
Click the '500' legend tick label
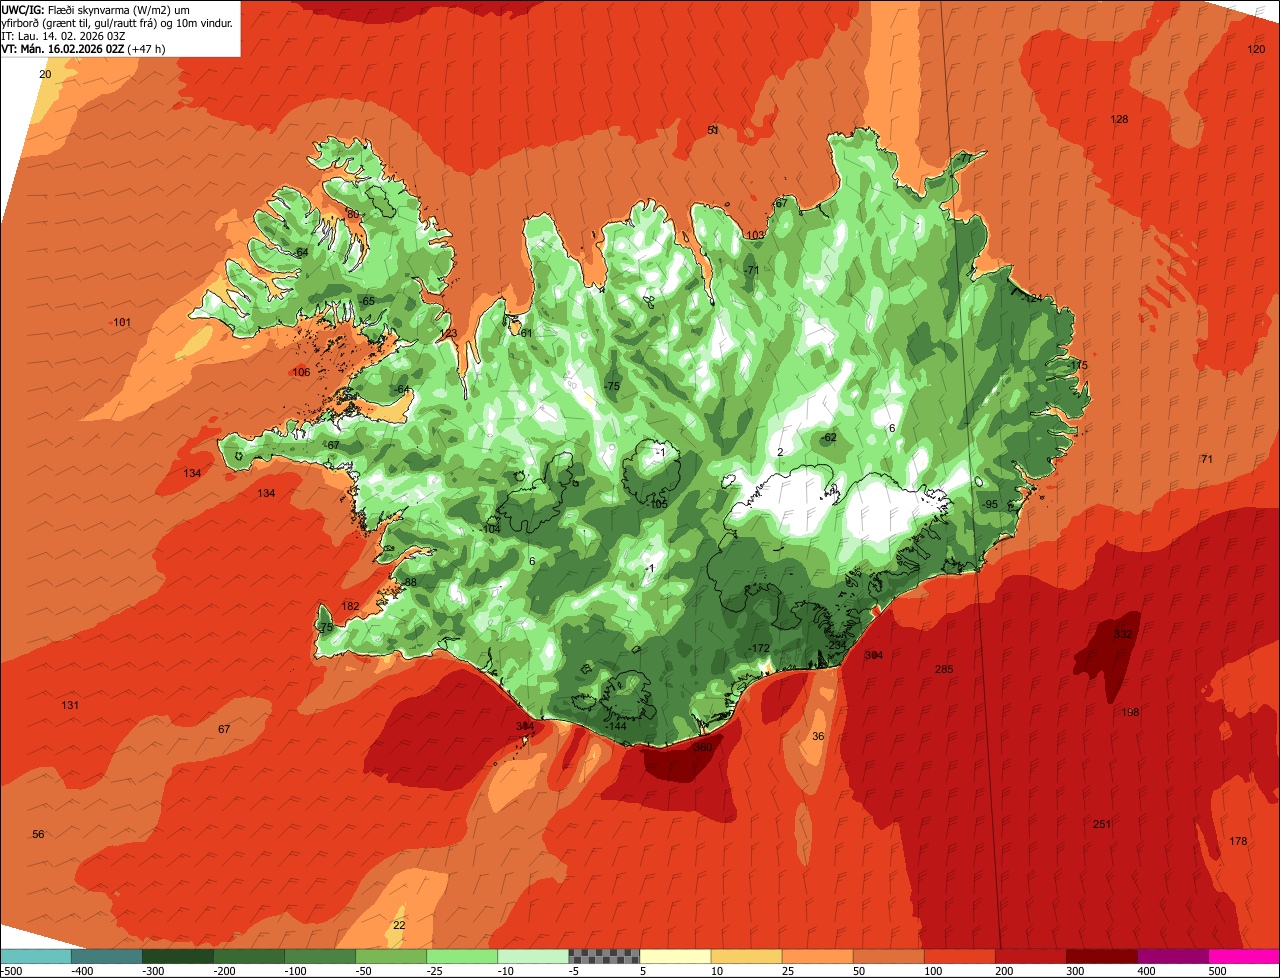[1218, 970]
